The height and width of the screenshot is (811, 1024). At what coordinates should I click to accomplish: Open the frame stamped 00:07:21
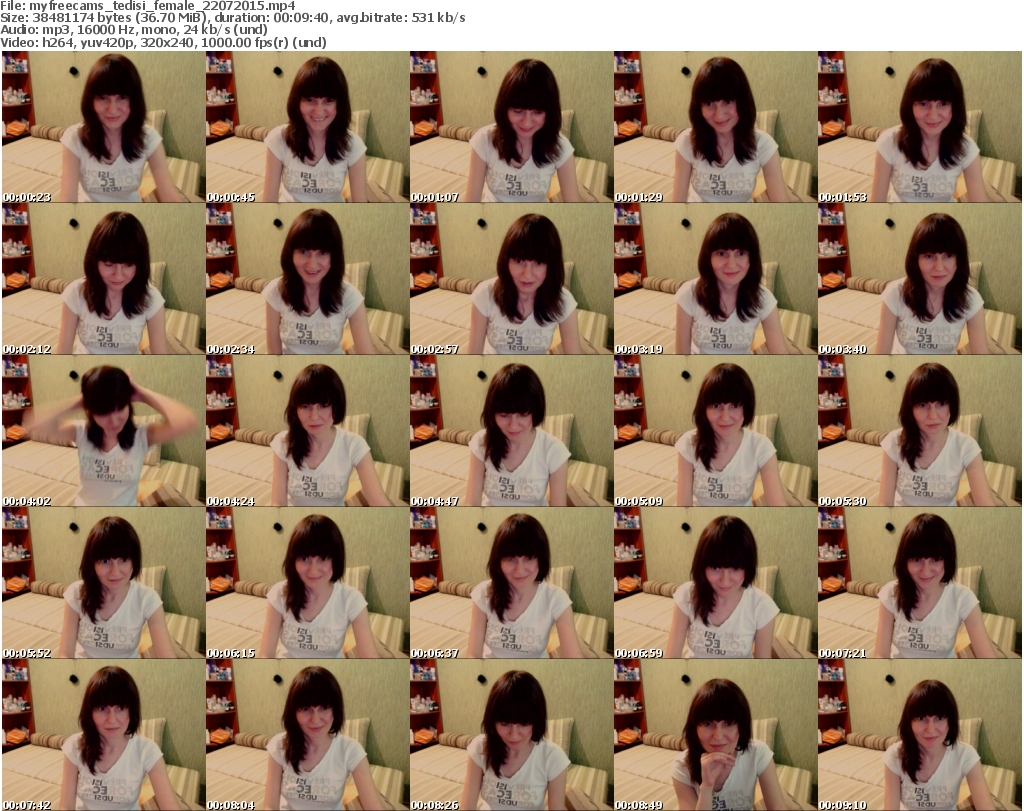[x=920, y=583]
